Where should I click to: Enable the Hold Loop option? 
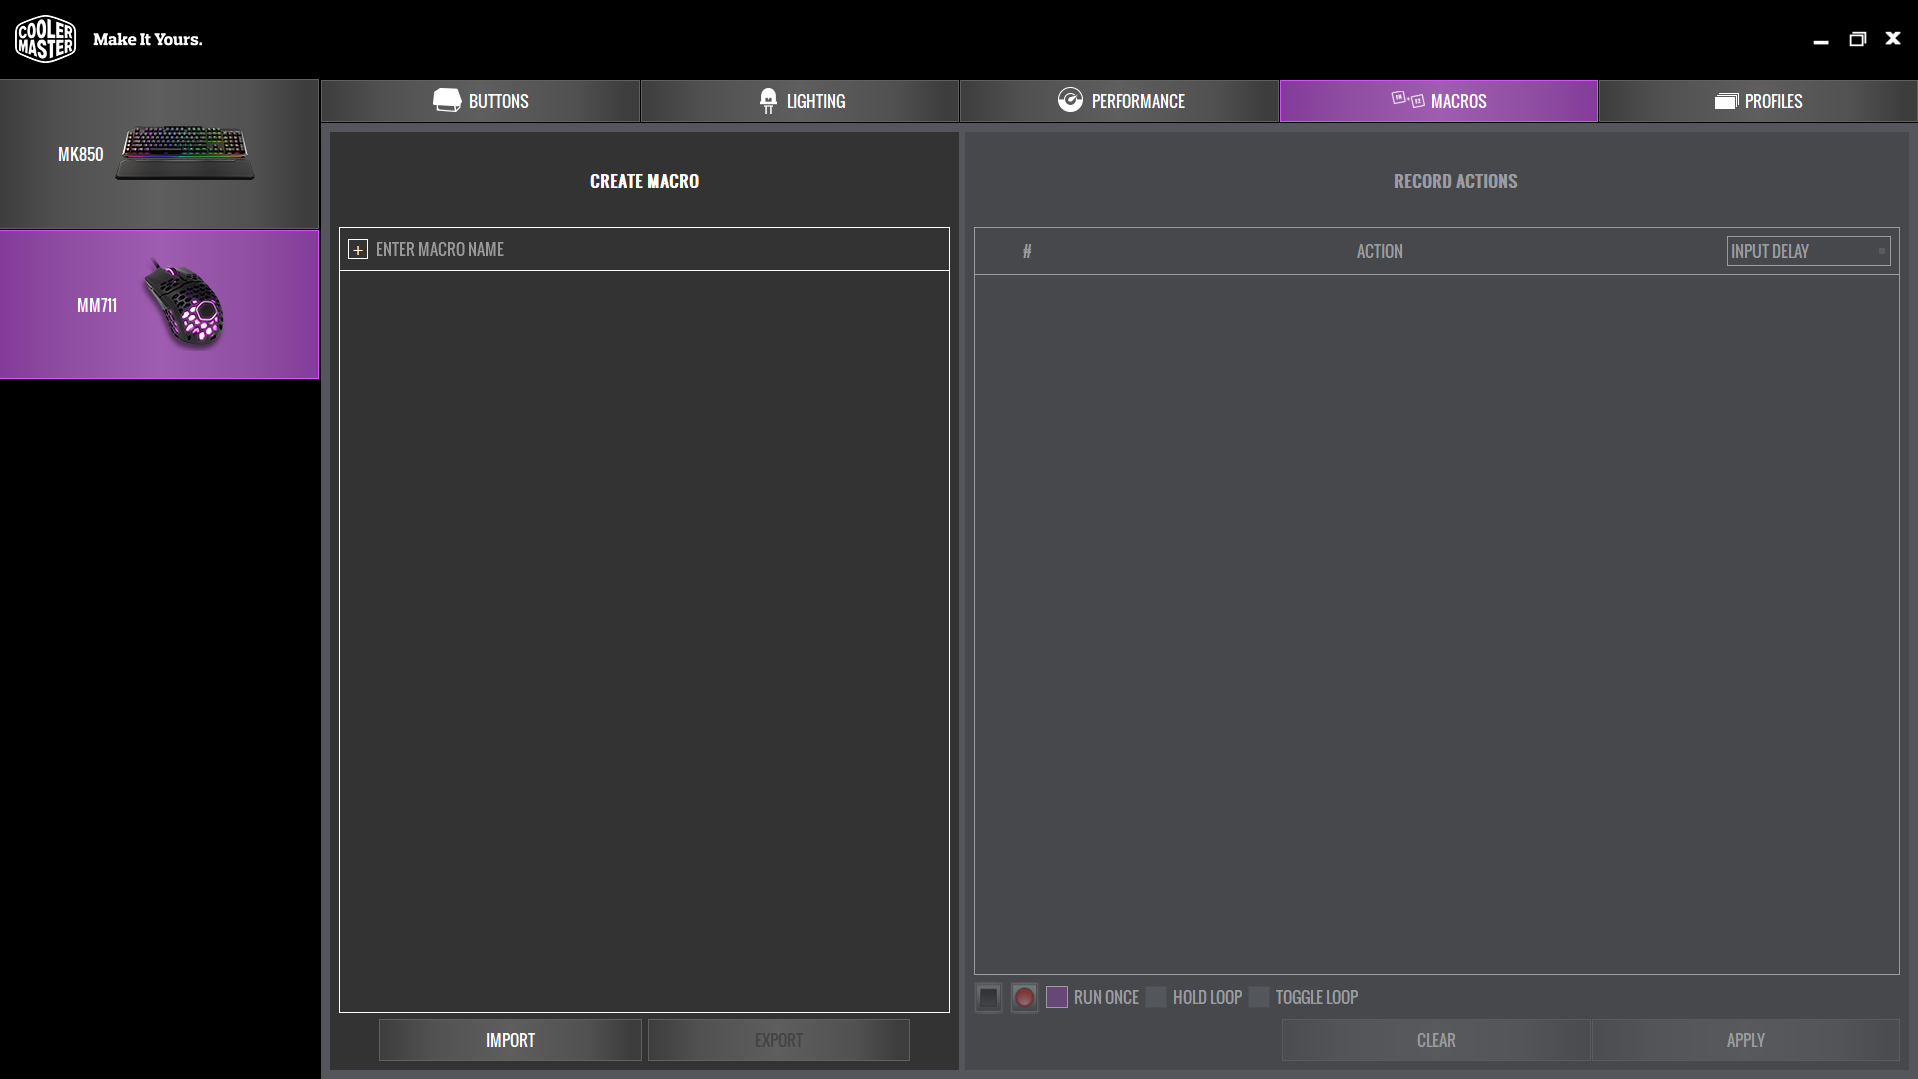point(1156,997)
